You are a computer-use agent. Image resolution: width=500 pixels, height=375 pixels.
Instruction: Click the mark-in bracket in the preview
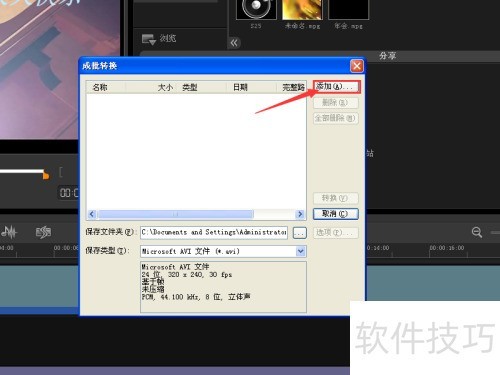tap(61, 172)
